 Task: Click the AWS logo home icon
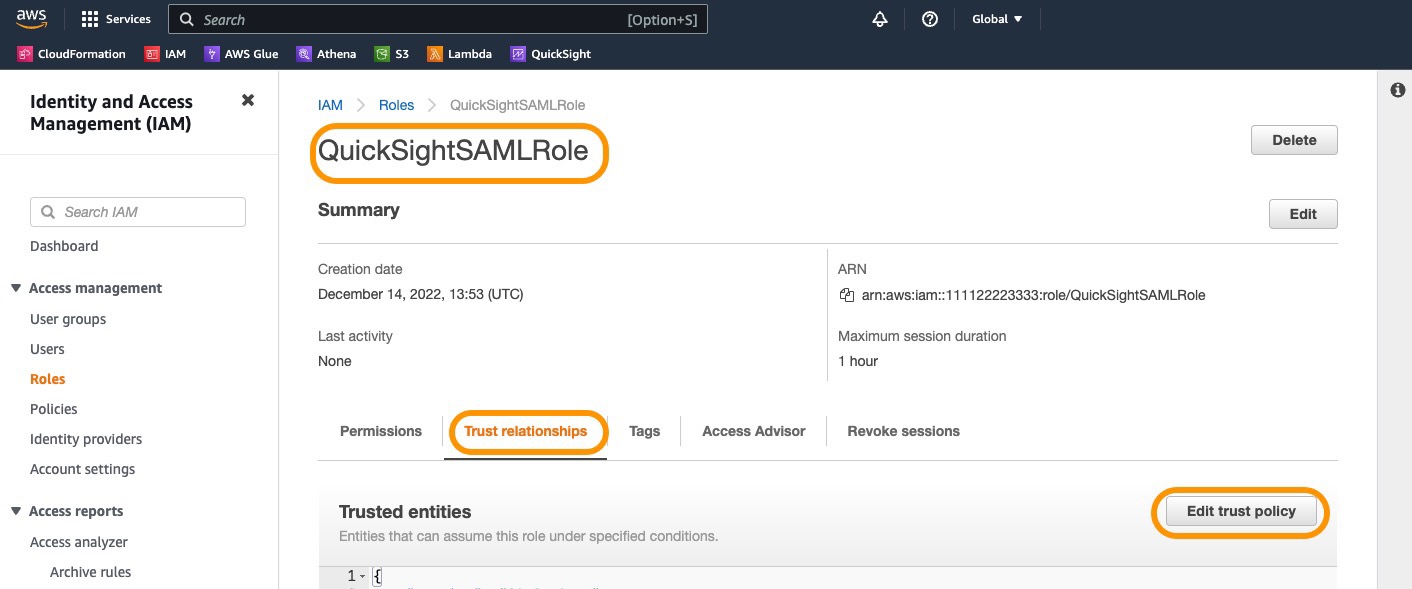pyautogui.click(x=32, y=19)
